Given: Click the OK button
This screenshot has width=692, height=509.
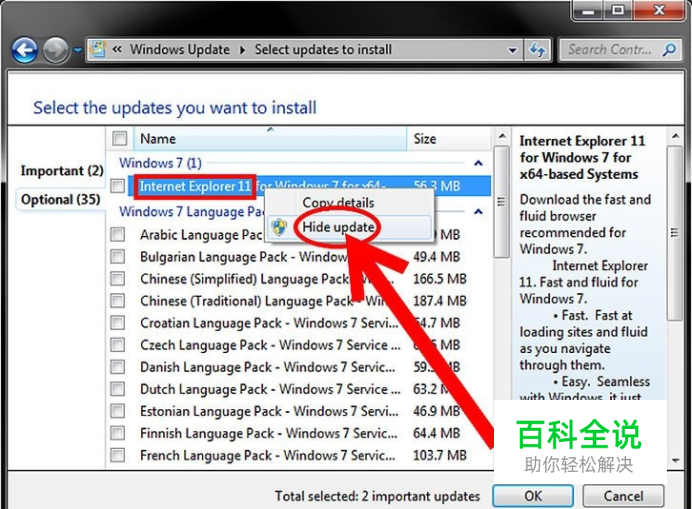Looking at the screenshot, I should pos(533,496).
